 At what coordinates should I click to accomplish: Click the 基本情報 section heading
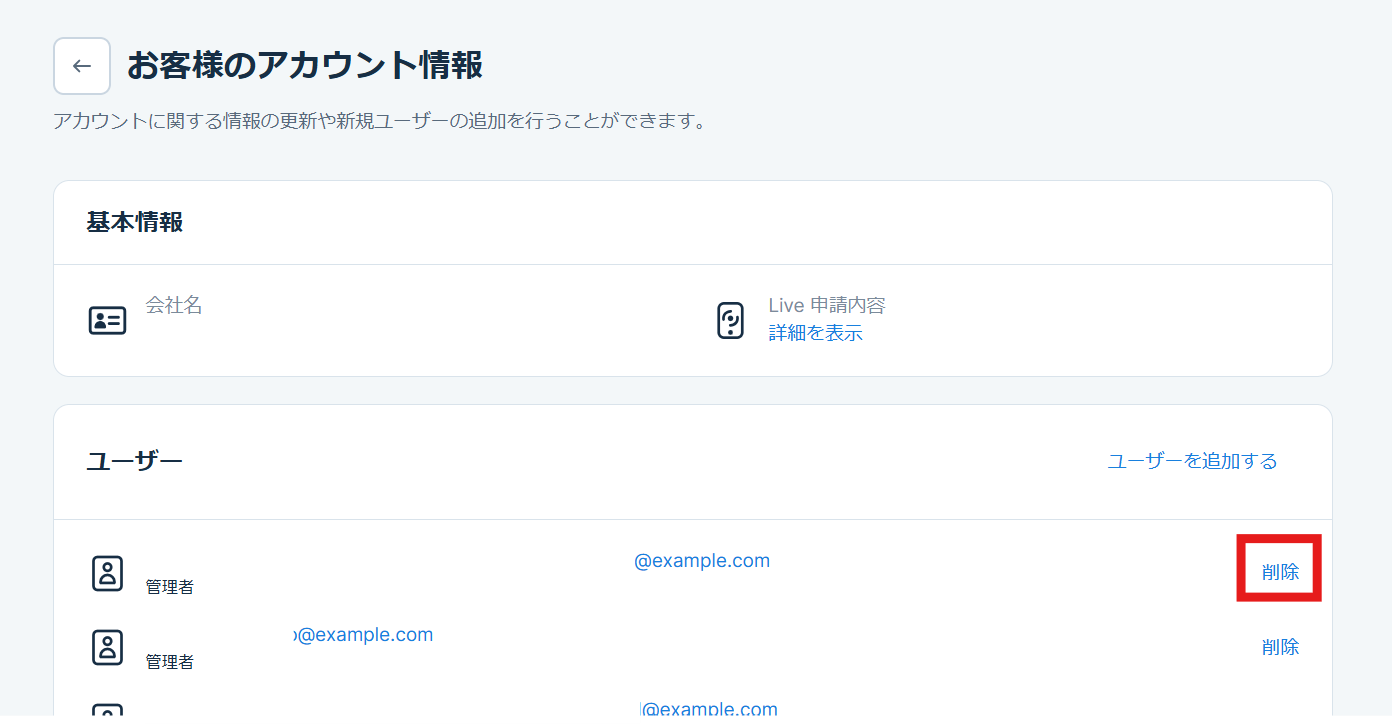(135, 222)
